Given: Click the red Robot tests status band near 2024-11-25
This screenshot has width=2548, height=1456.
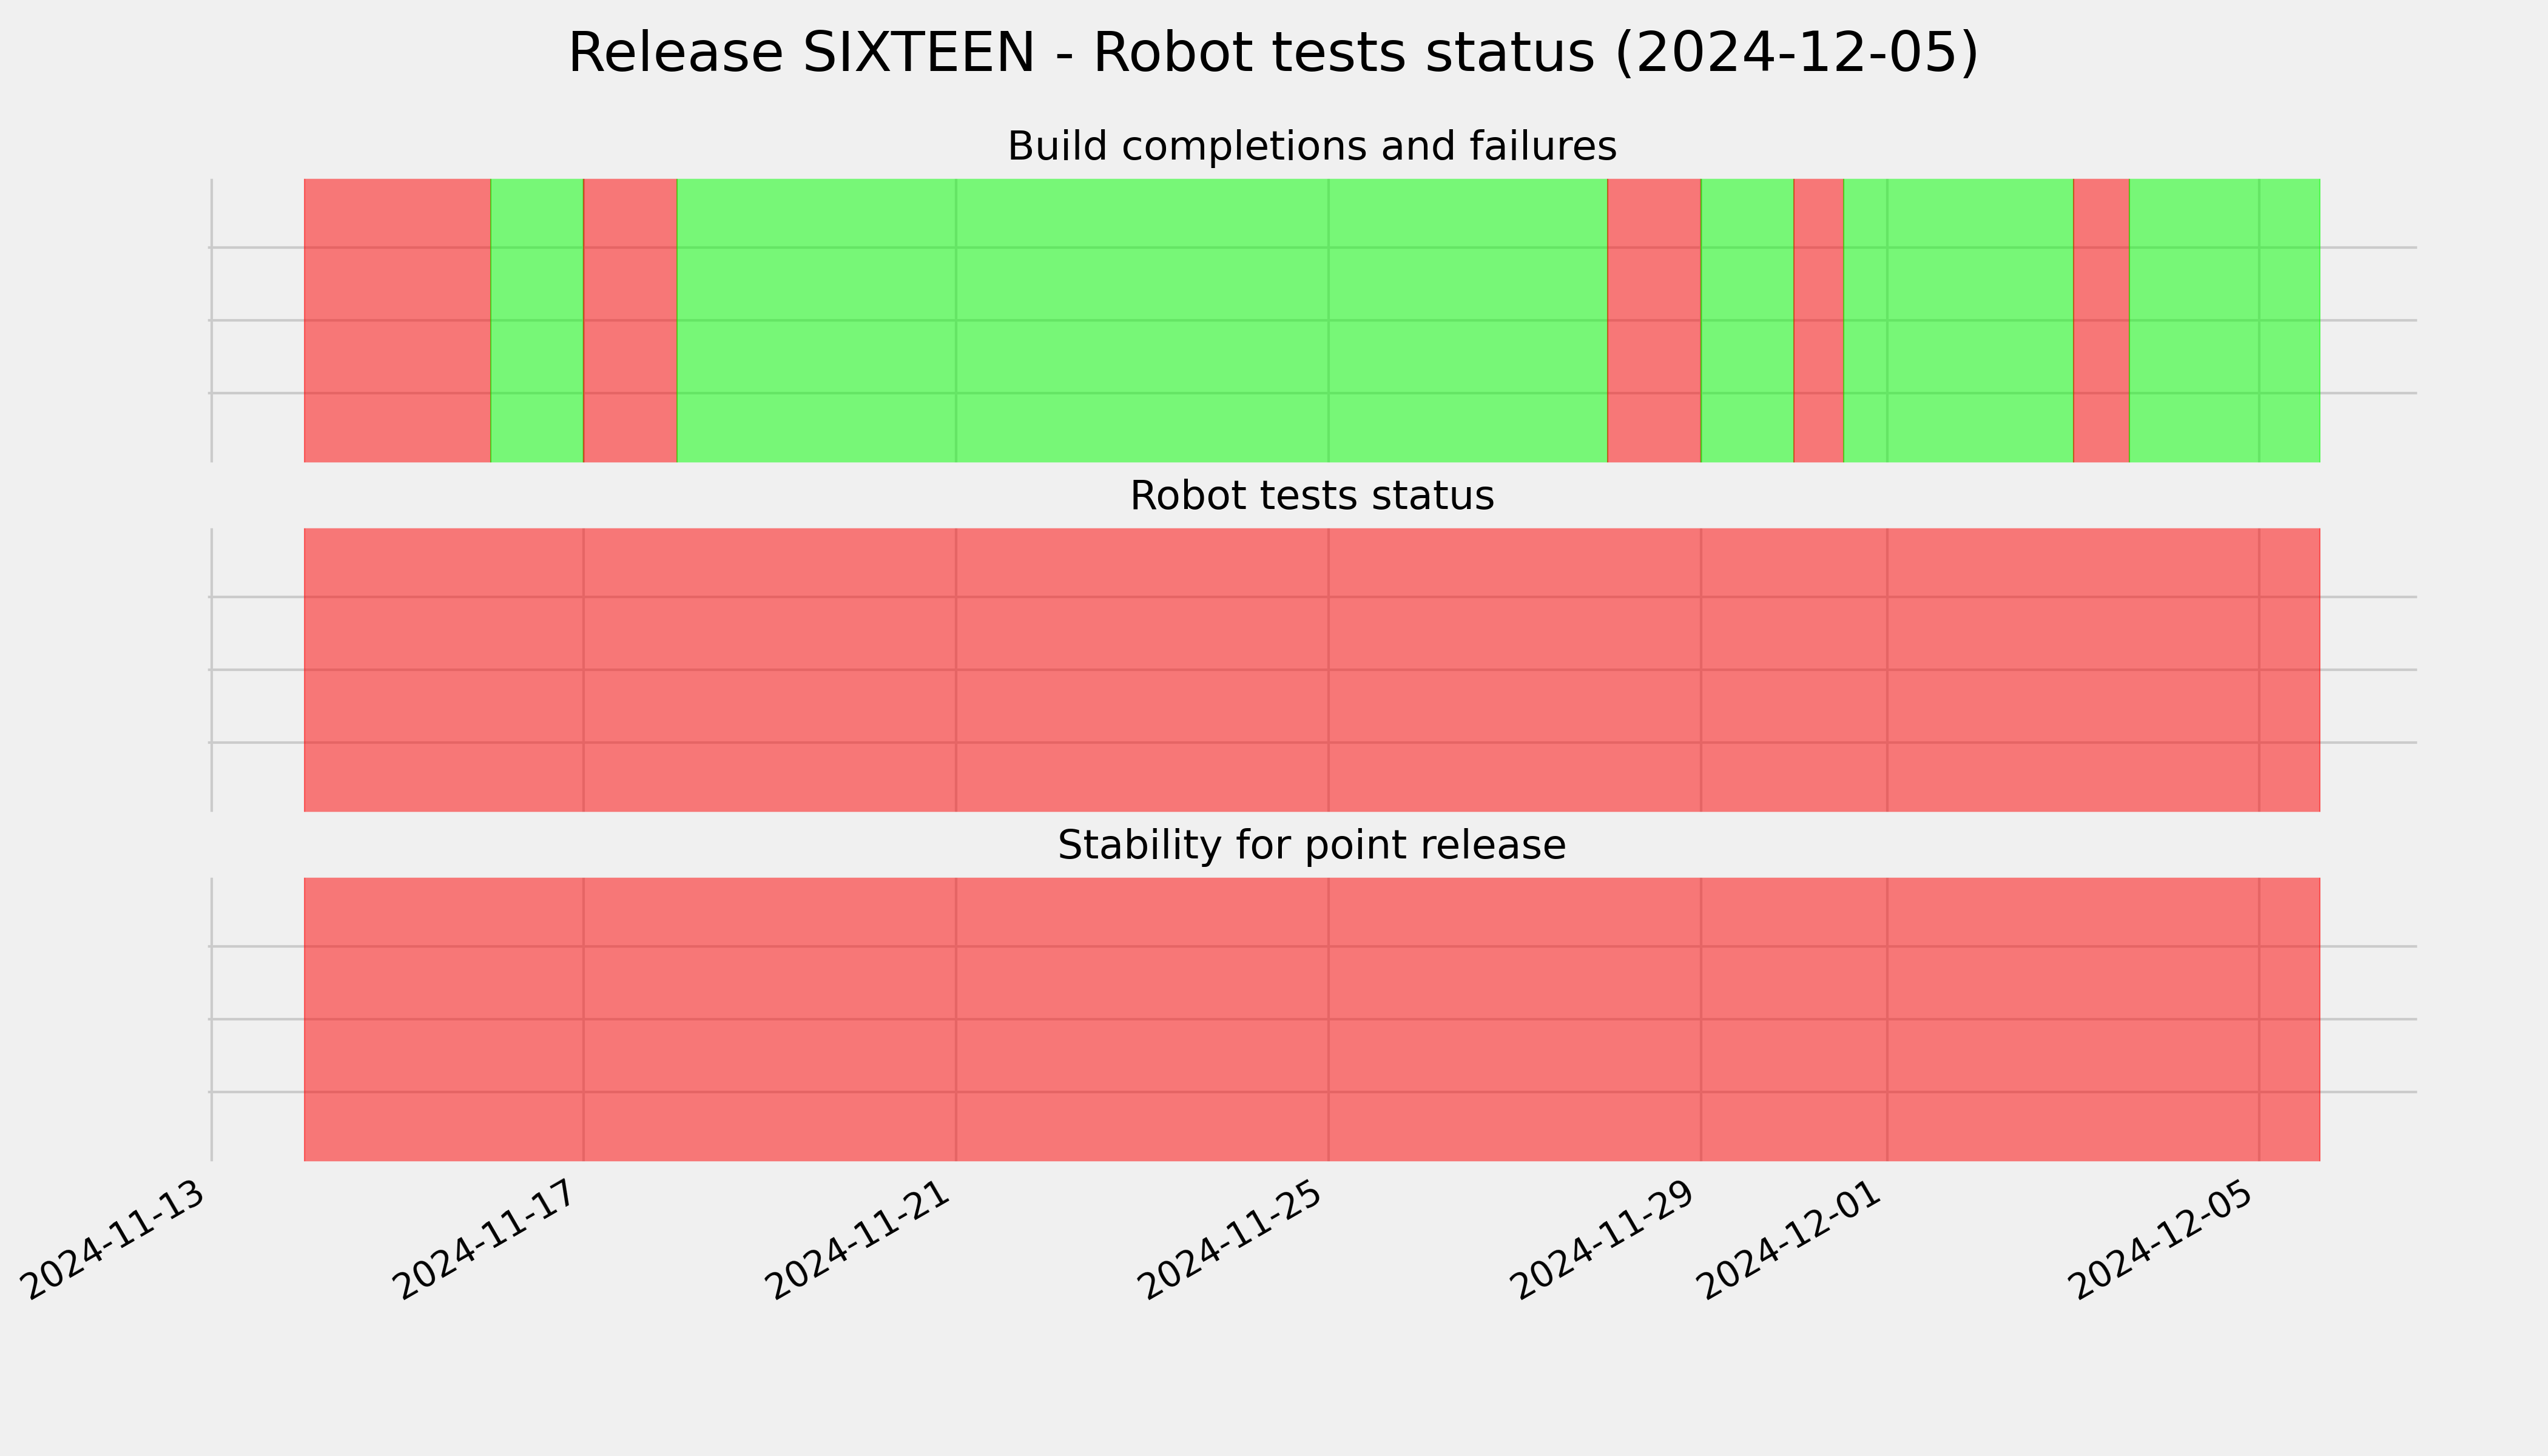Looking at the screenshot, I should pos(1312,670).
